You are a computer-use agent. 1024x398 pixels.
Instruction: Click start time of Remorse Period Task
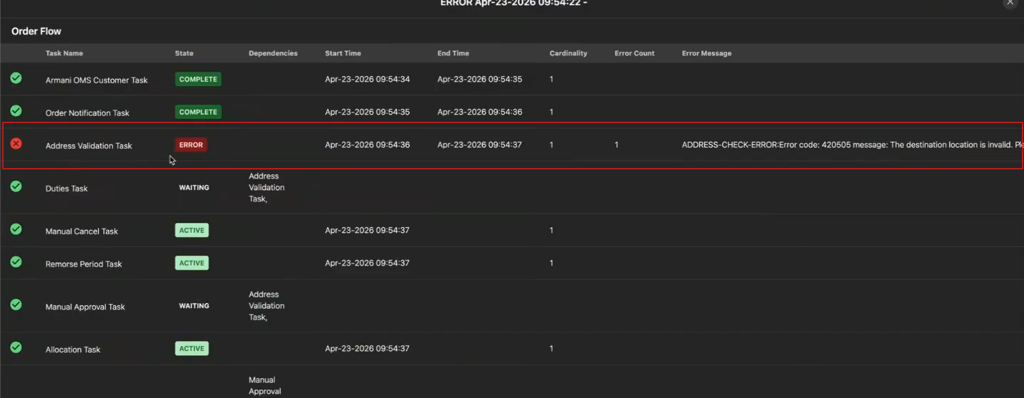368,263
